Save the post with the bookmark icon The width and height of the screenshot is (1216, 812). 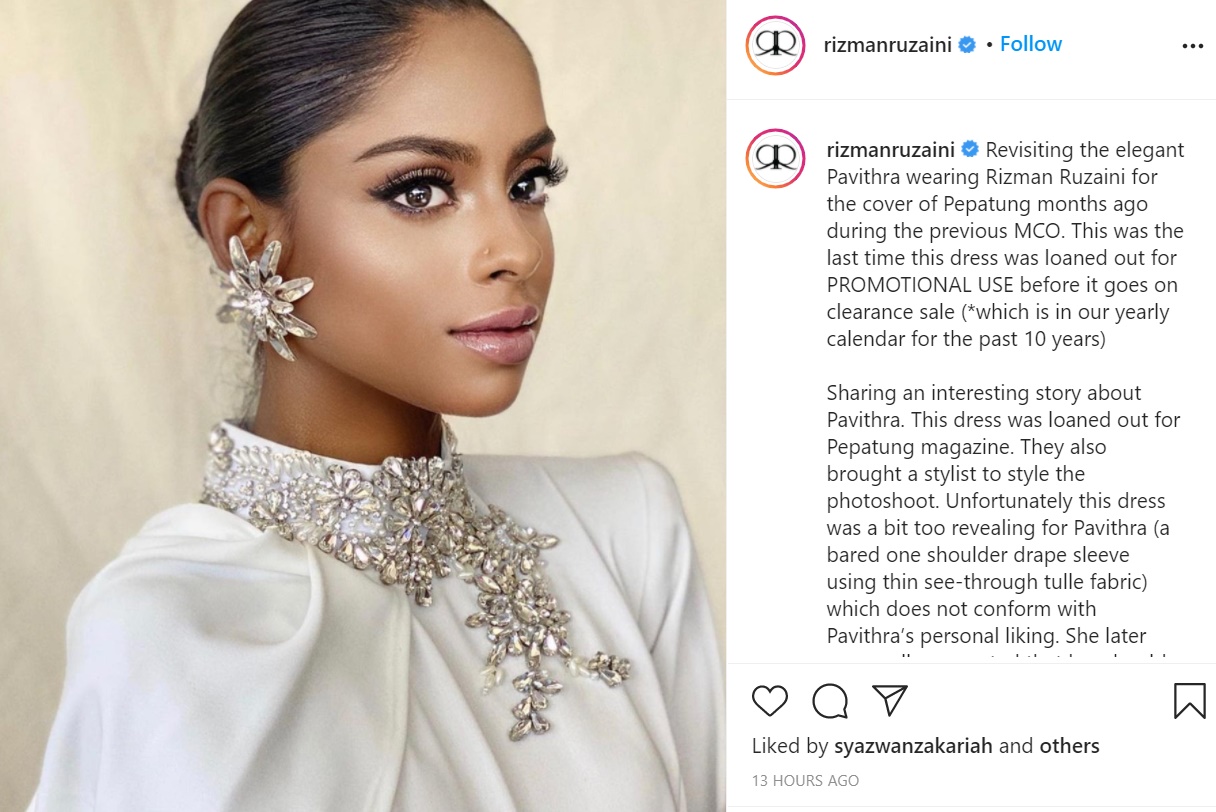pos(1189,701)
